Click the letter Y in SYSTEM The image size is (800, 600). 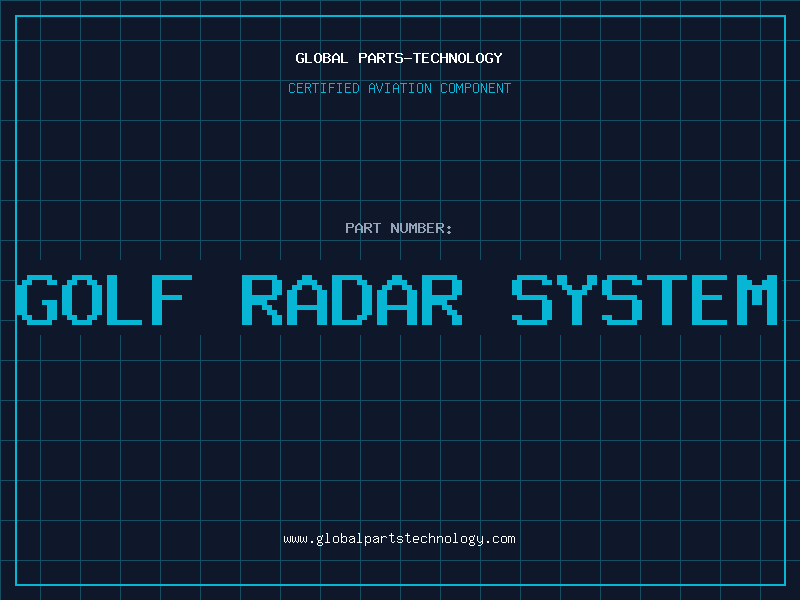[578, 300]
